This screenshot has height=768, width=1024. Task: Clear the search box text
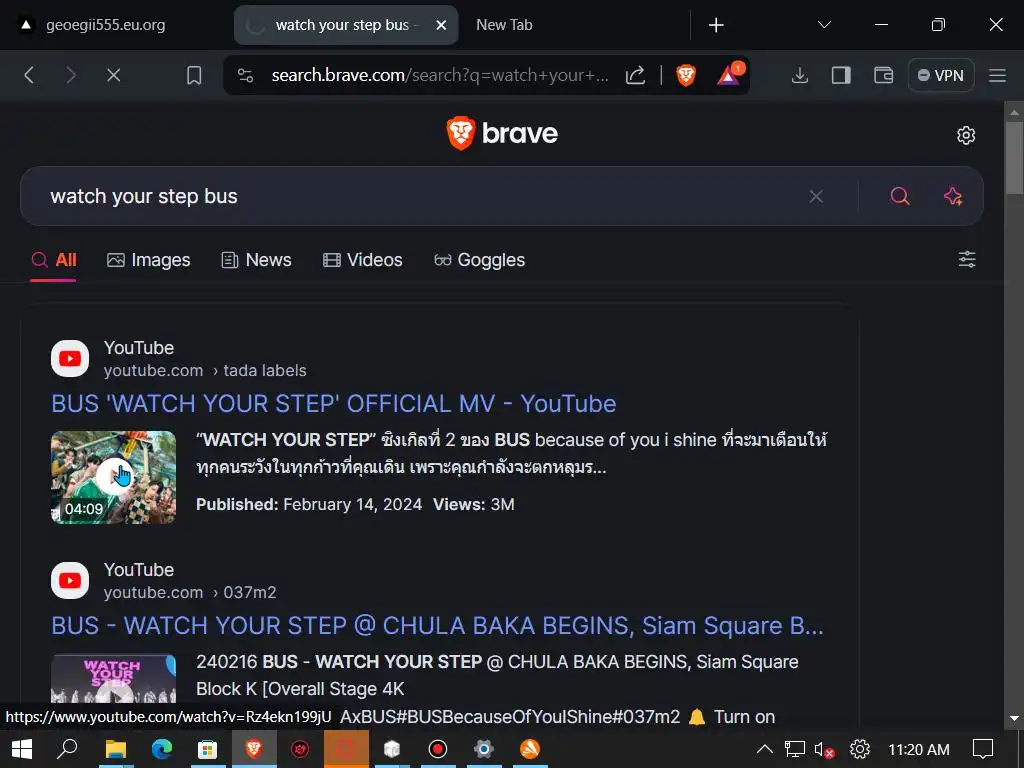(816, 197)
